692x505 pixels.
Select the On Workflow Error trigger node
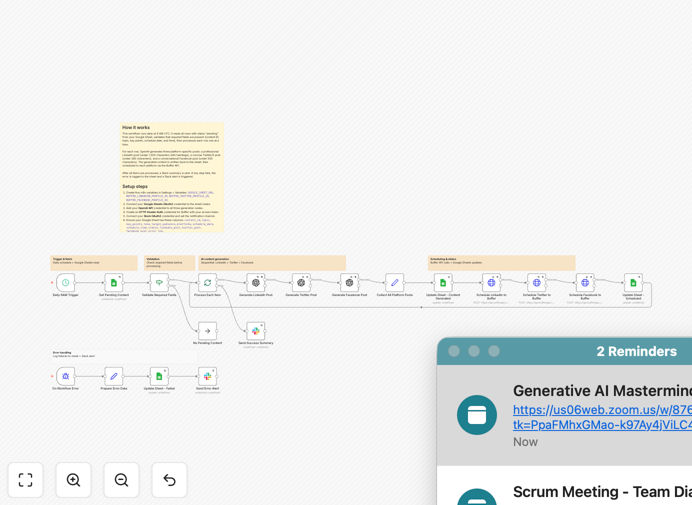click(x=65, y=377)
